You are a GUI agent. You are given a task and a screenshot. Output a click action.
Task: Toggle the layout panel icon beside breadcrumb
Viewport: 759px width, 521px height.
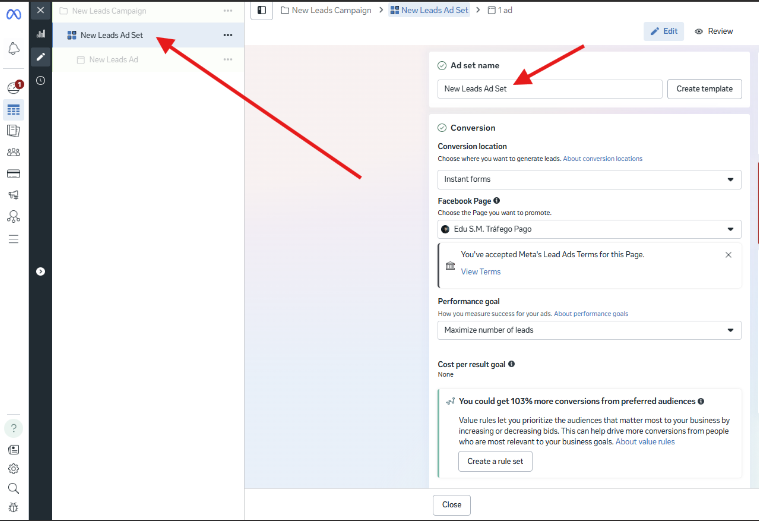pyautogui.click(x=262, y=10)
